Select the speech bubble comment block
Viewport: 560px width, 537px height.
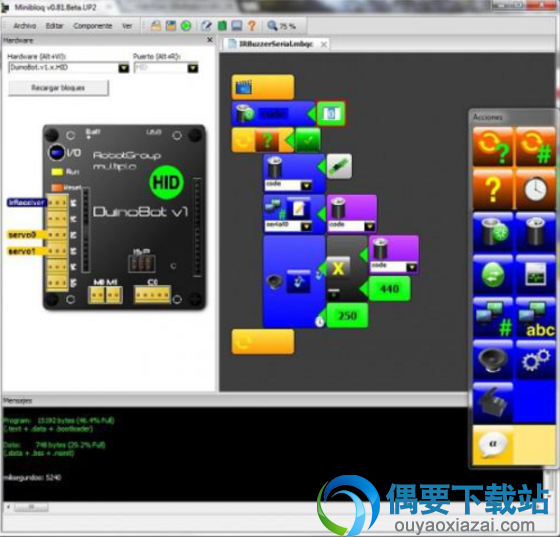click(493, 445)
